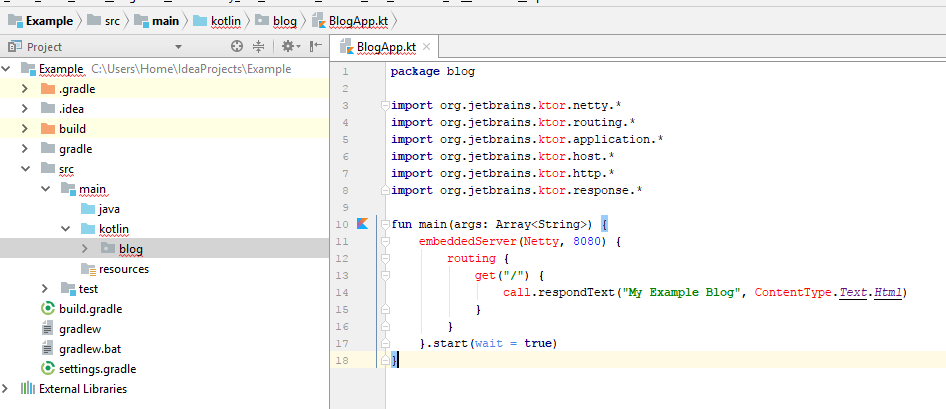The image size is (946, 409).
Task: Expand the .idea folder
Action: [x=25, y=109]
